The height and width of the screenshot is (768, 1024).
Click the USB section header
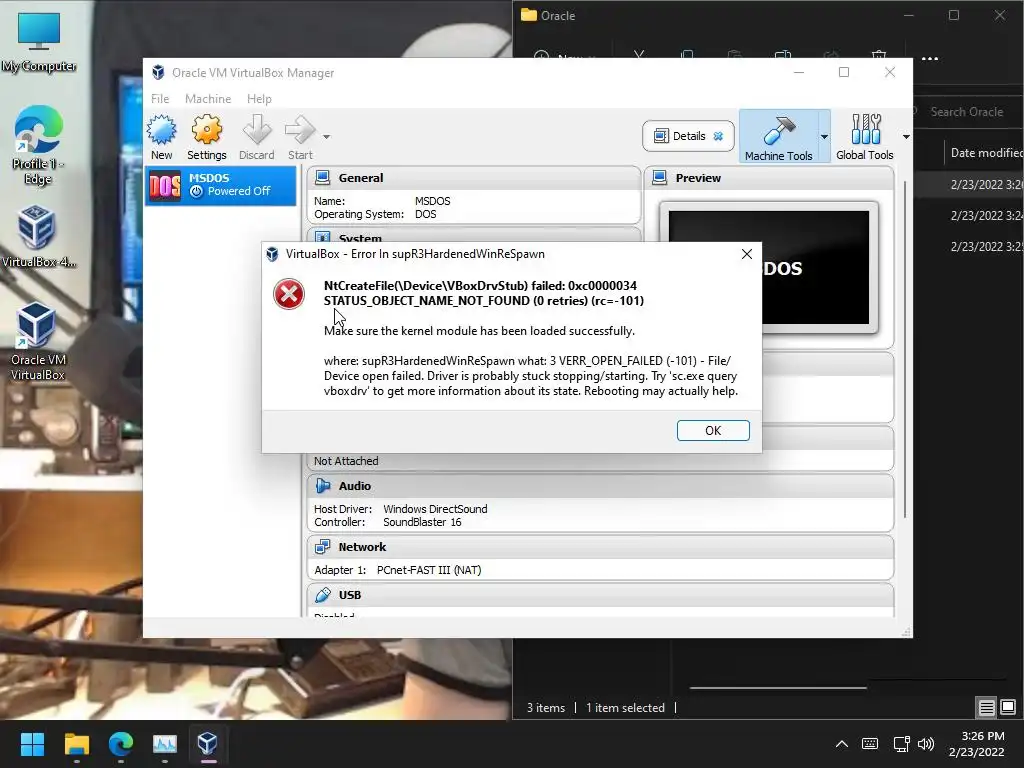tap(600, 595)
